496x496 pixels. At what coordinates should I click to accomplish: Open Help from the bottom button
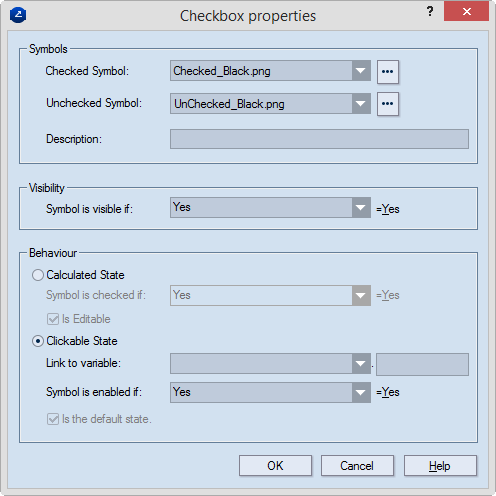440,465
